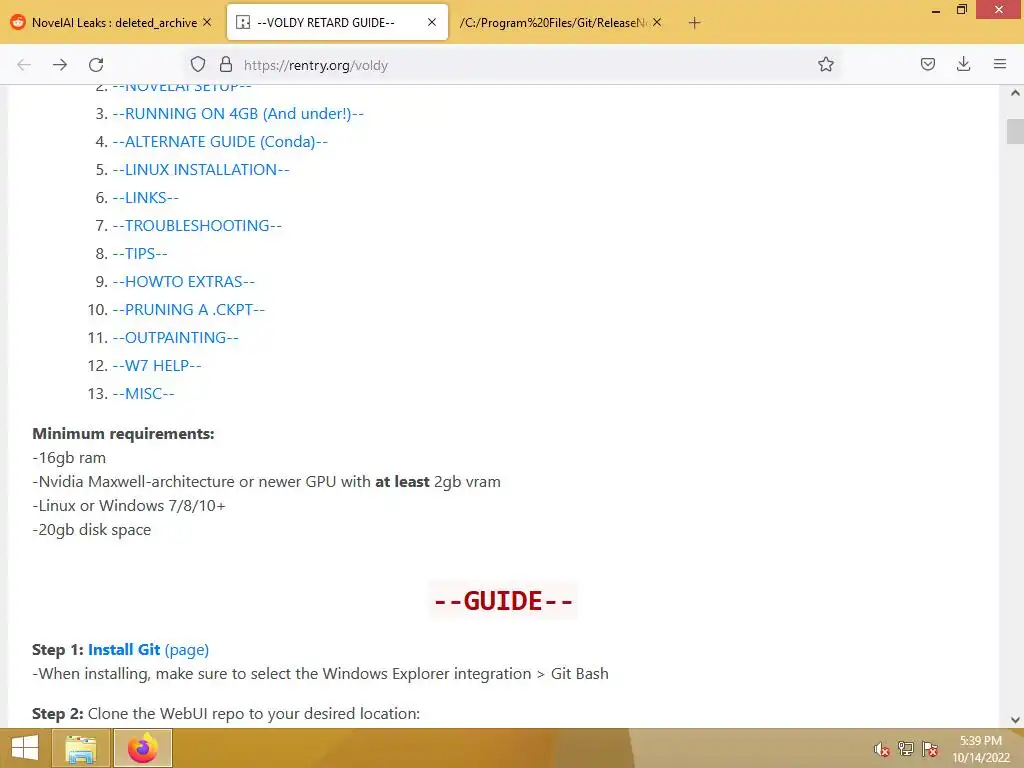This screenshot has width=1024, height=768.
Task: Click the network tray icon
Action: [906, 748]
